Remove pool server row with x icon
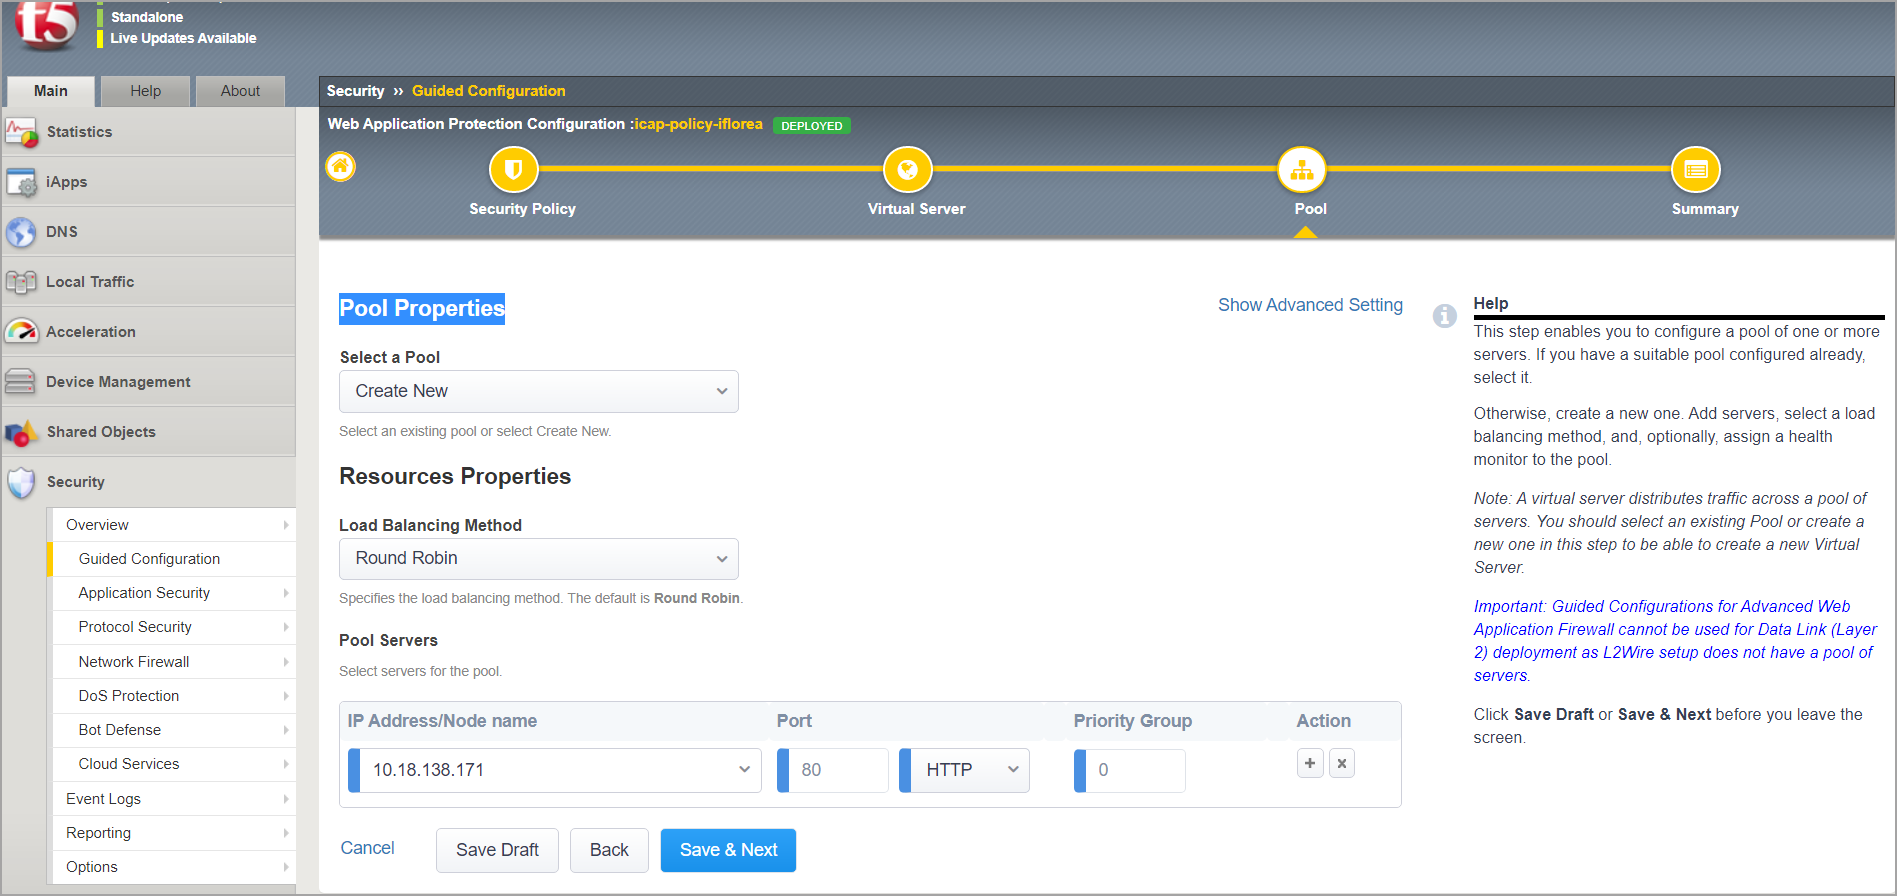 click(x=1342, y=763)
